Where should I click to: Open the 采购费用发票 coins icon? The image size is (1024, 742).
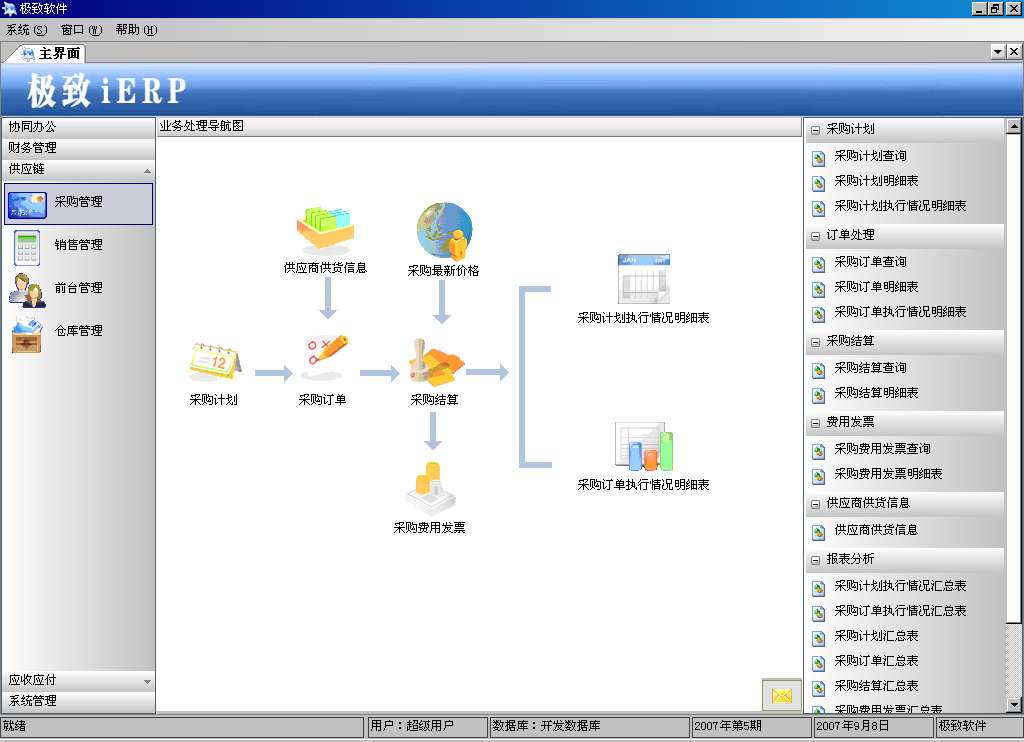(430, 489)
